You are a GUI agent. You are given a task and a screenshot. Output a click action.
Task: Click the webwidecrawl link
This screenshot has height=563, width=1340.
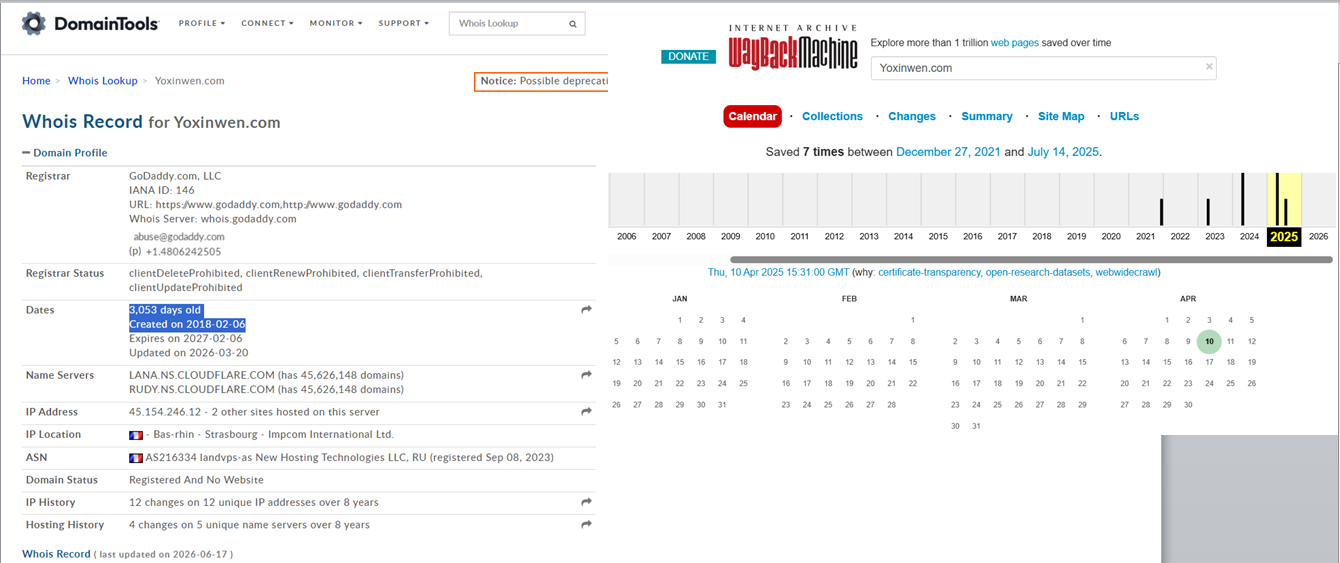coord(1126,272)
